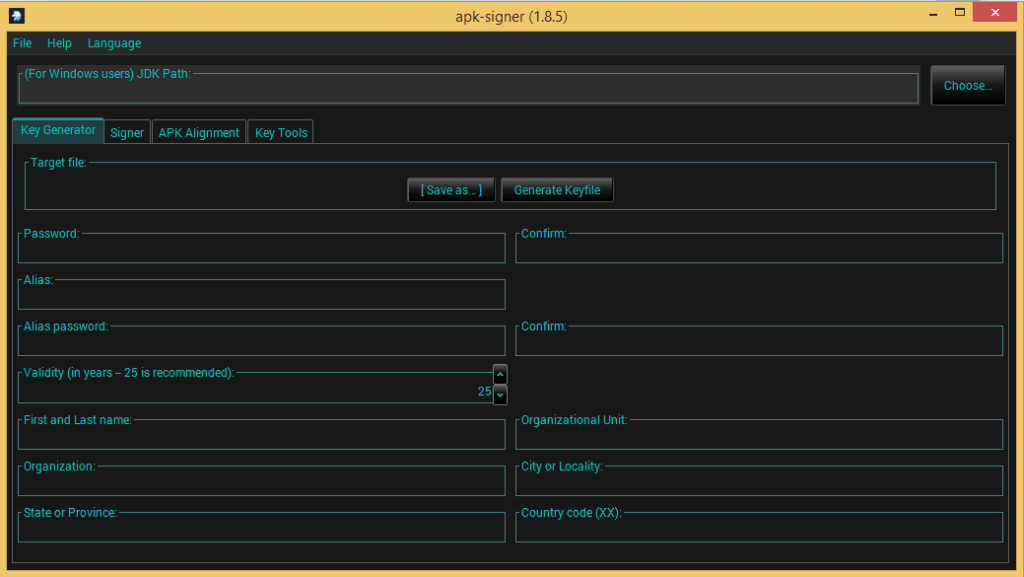Select the Alias password field
1024x577 pixels.
point(261,342)
